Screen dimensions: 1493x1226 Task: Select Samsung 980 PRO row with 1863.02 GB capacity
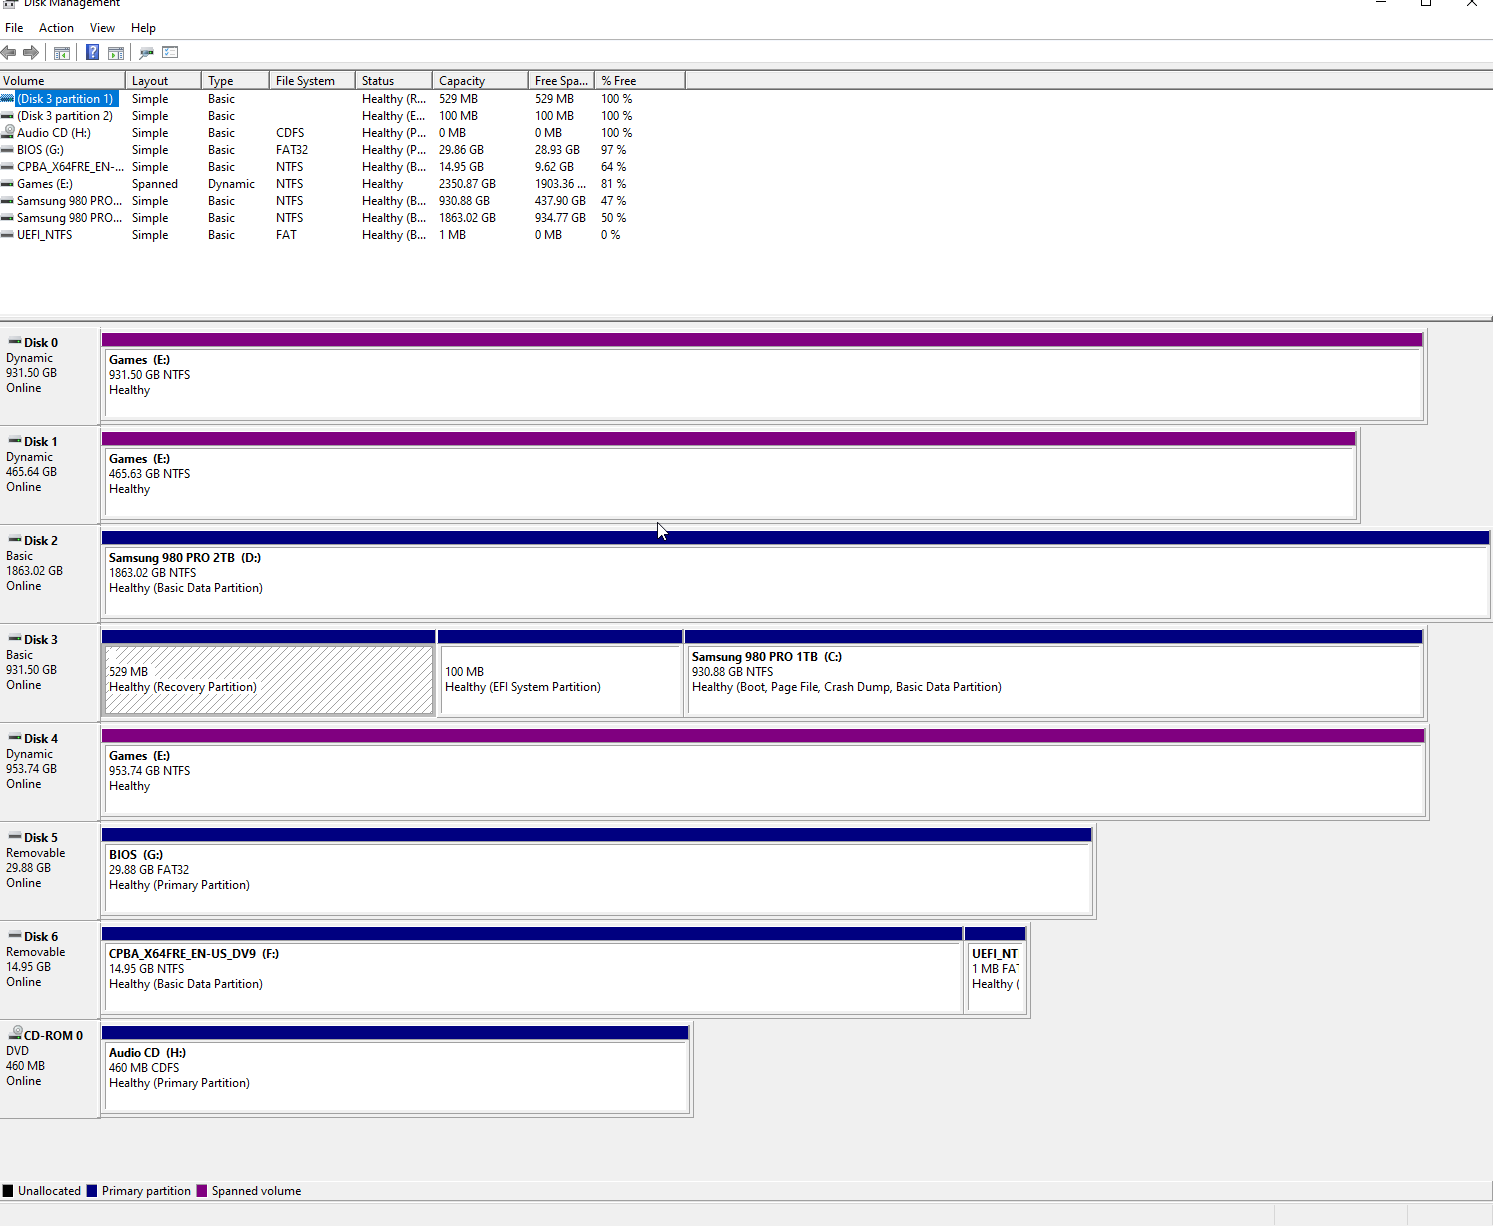[x=342, y=218]
